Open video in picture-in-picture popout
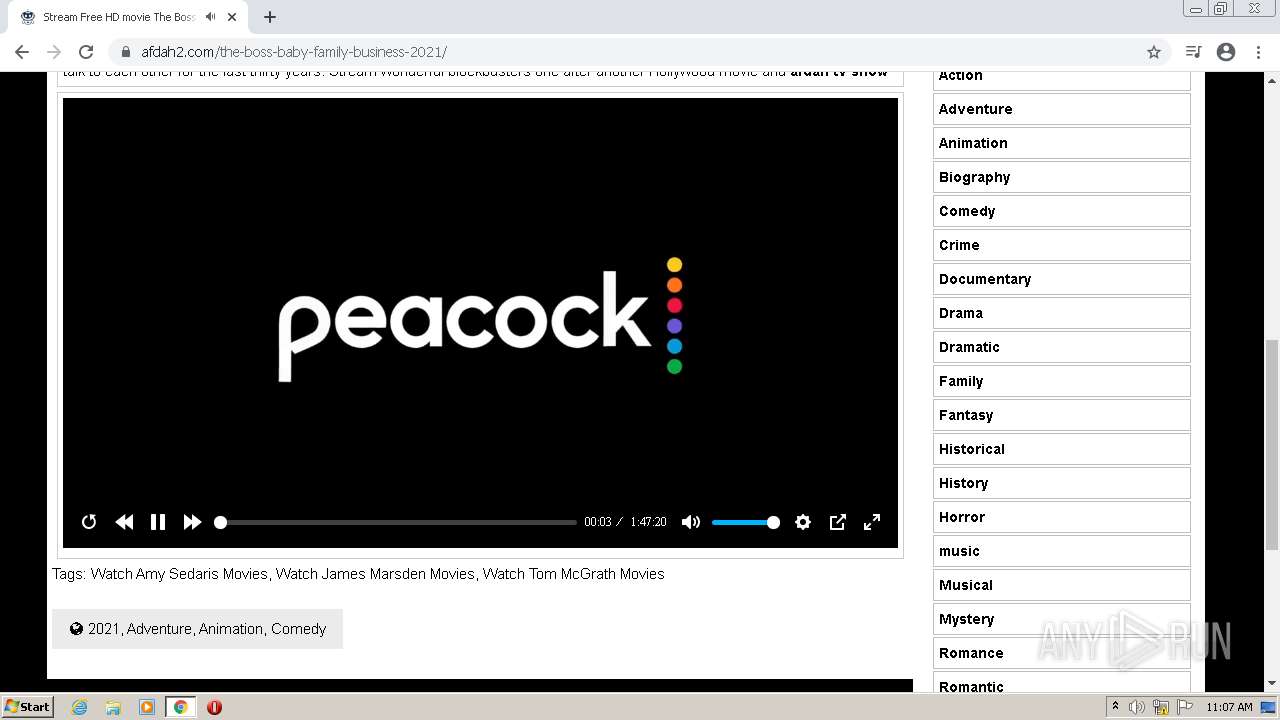Image resolution: width=1280 pixels, height=720 pixels. click(x=838, y=522)
